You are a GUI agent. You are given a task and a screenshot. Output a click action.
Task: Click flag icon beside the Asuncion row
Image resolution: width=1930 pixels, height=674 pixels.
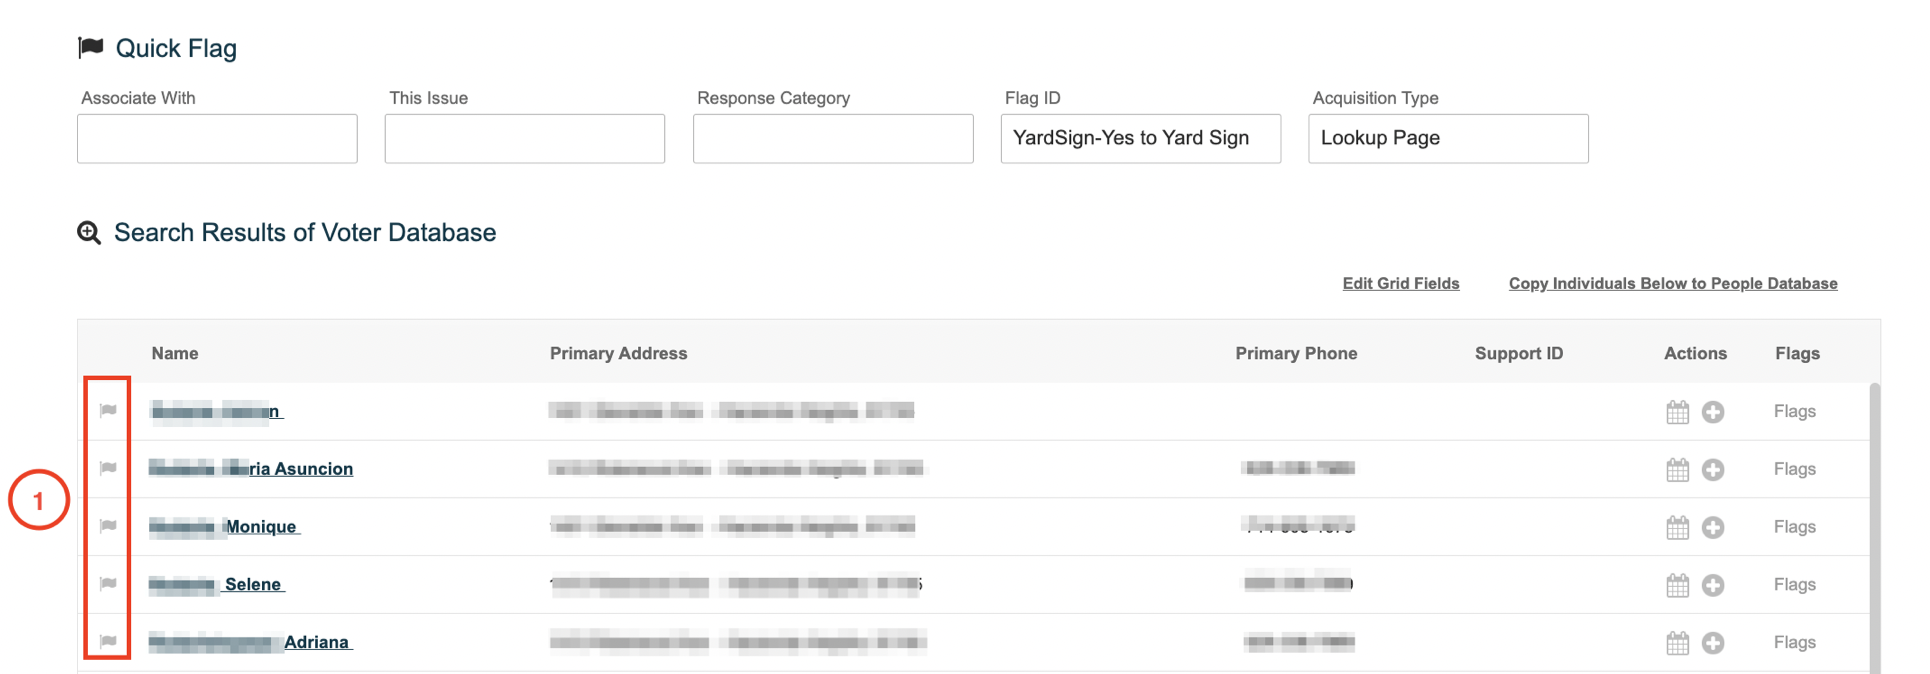(108, 468)
